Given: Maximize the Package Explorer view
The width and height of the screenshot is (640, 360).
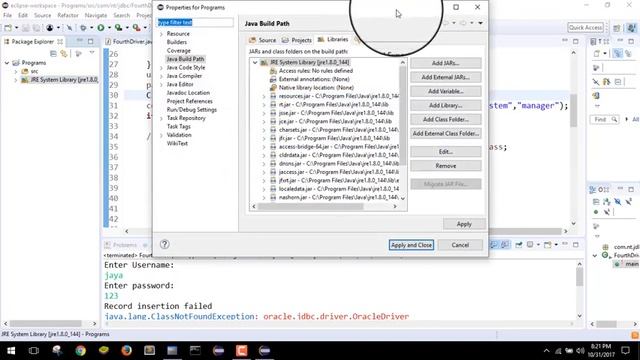Looking at the screenshot, I should [91, 41].
